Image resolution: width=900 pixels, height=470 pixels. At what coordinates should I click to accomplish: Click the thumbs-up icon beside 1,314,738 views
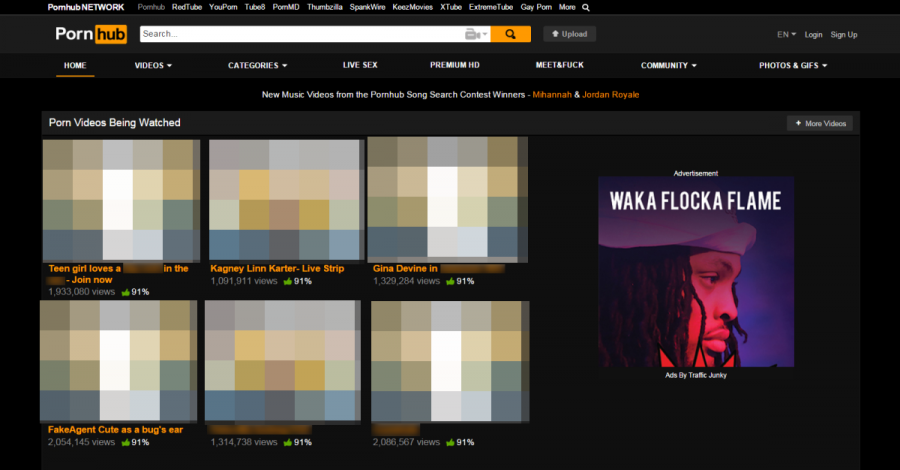click(288, 442)
